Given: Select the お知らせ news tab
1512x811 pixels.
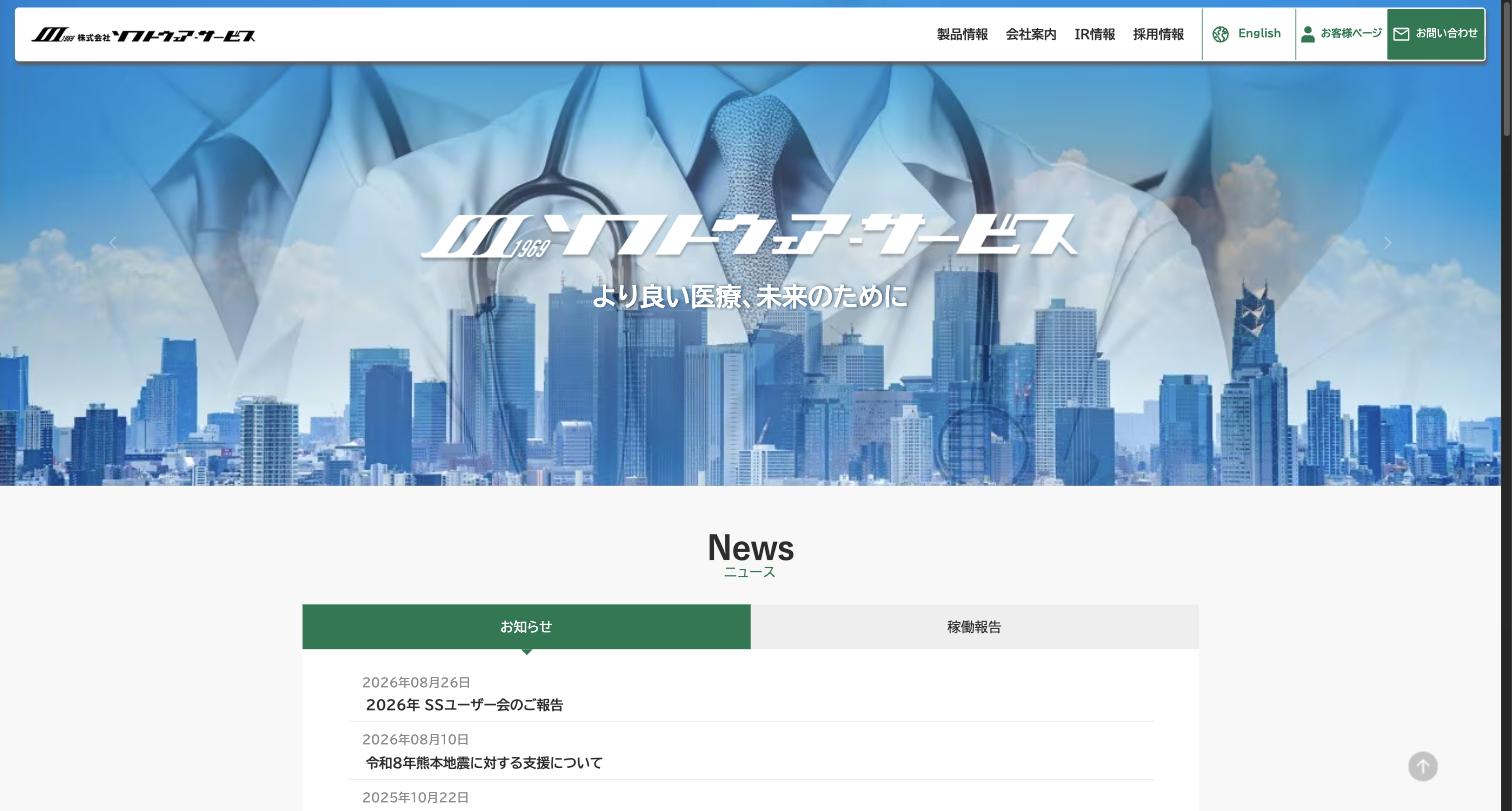Looking at the screenshot, I should pos(526,627).
